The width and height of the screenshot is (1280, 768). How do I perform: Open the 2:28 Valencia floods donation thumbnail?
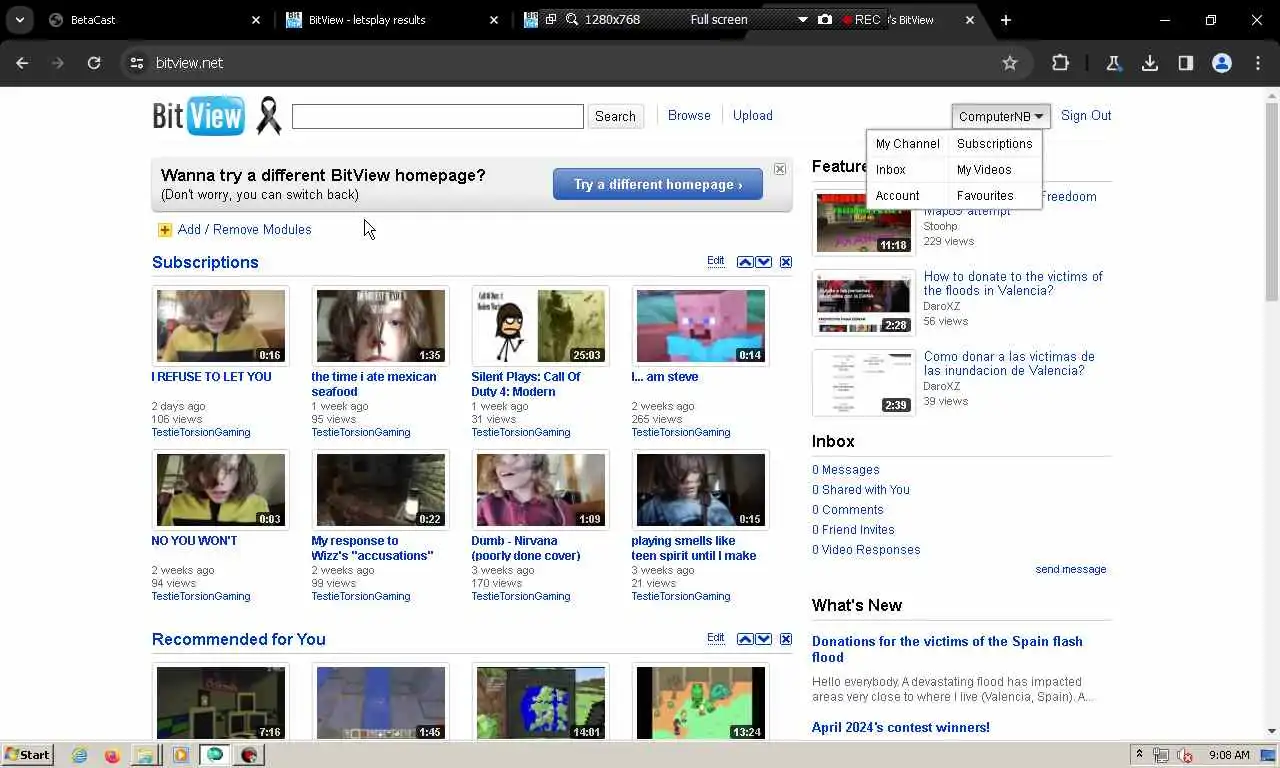coord(864,303)
